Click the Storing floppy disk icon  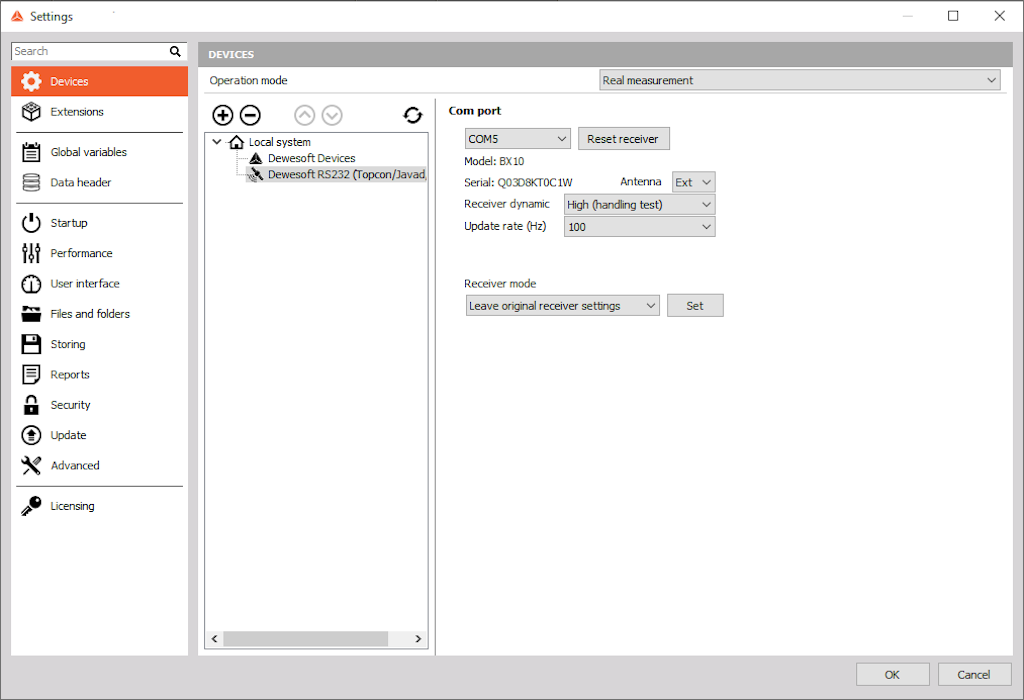tap(31, 344)
